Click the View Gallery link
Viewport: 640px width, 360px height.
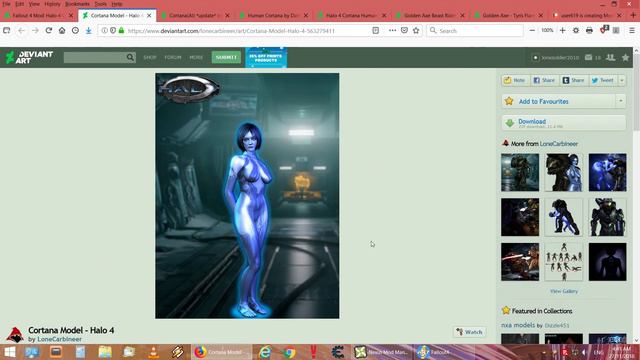point(564,291)
